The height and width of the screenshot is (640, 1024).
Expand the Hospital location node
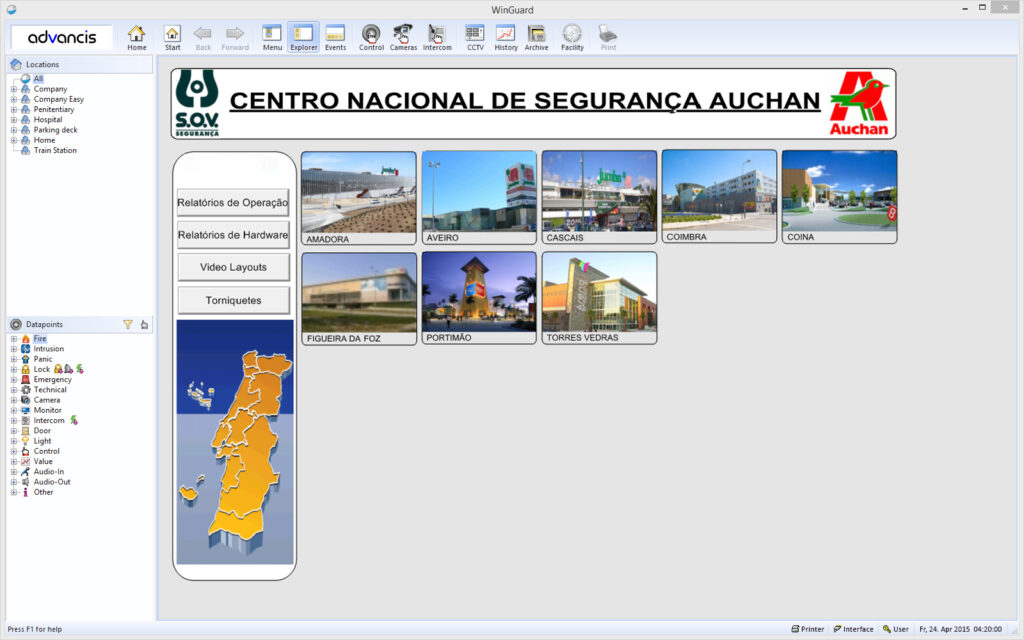[14, 120]
